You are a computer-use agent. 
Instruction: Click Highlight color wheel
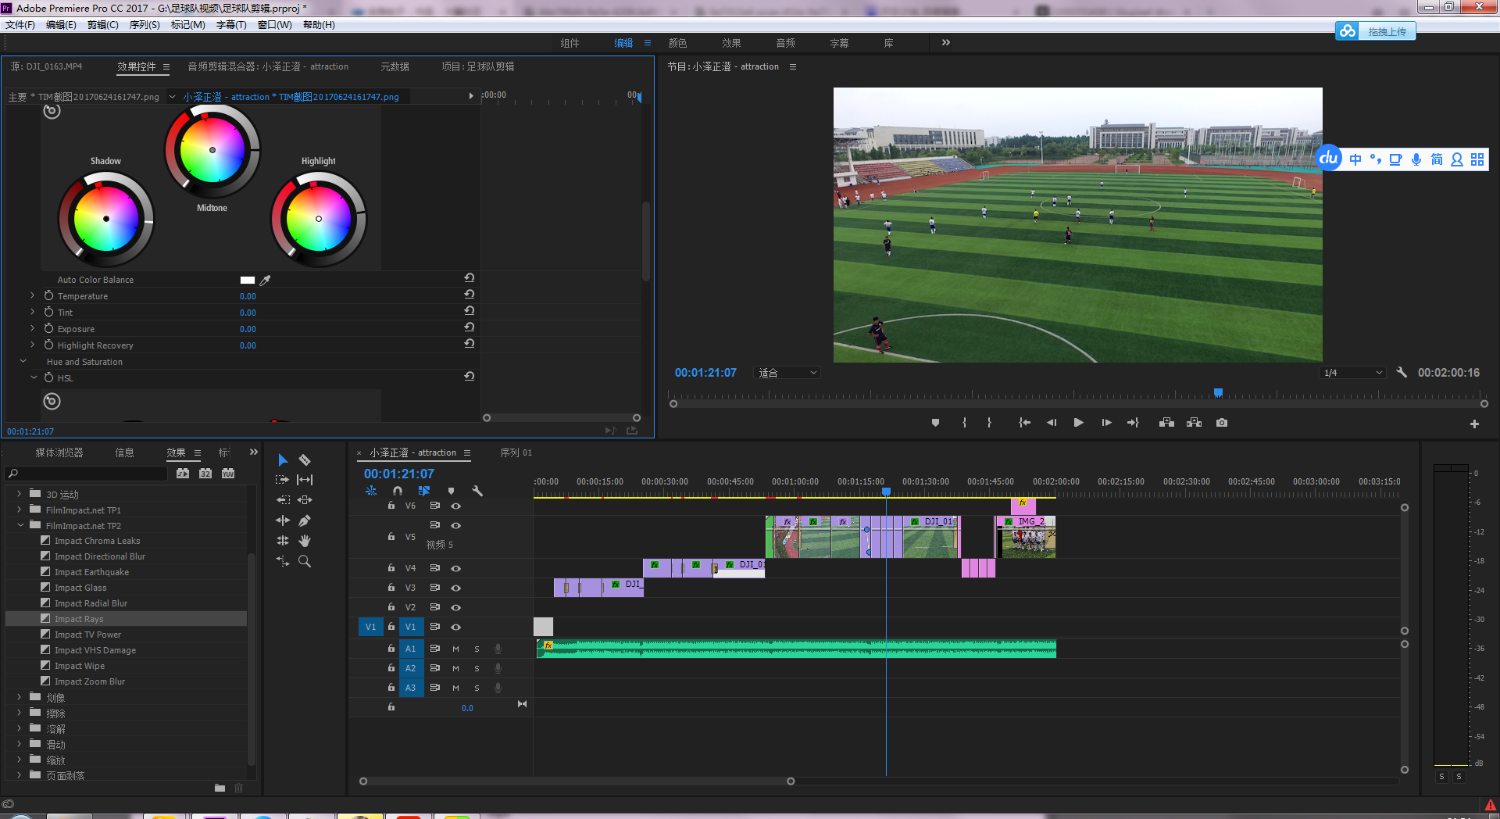(x=319, y=219)
